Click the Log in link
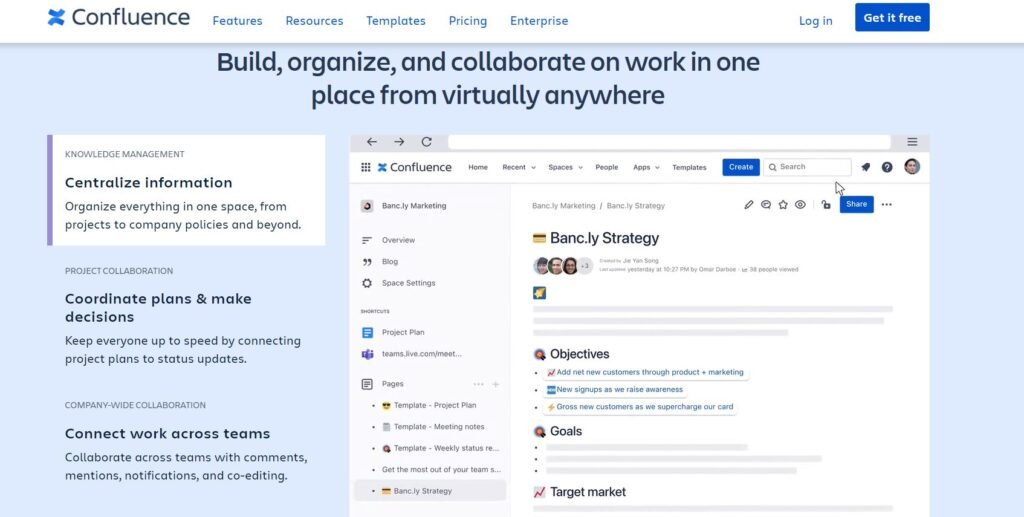This screenshot has height=517, width=1024. click(816, 21)
